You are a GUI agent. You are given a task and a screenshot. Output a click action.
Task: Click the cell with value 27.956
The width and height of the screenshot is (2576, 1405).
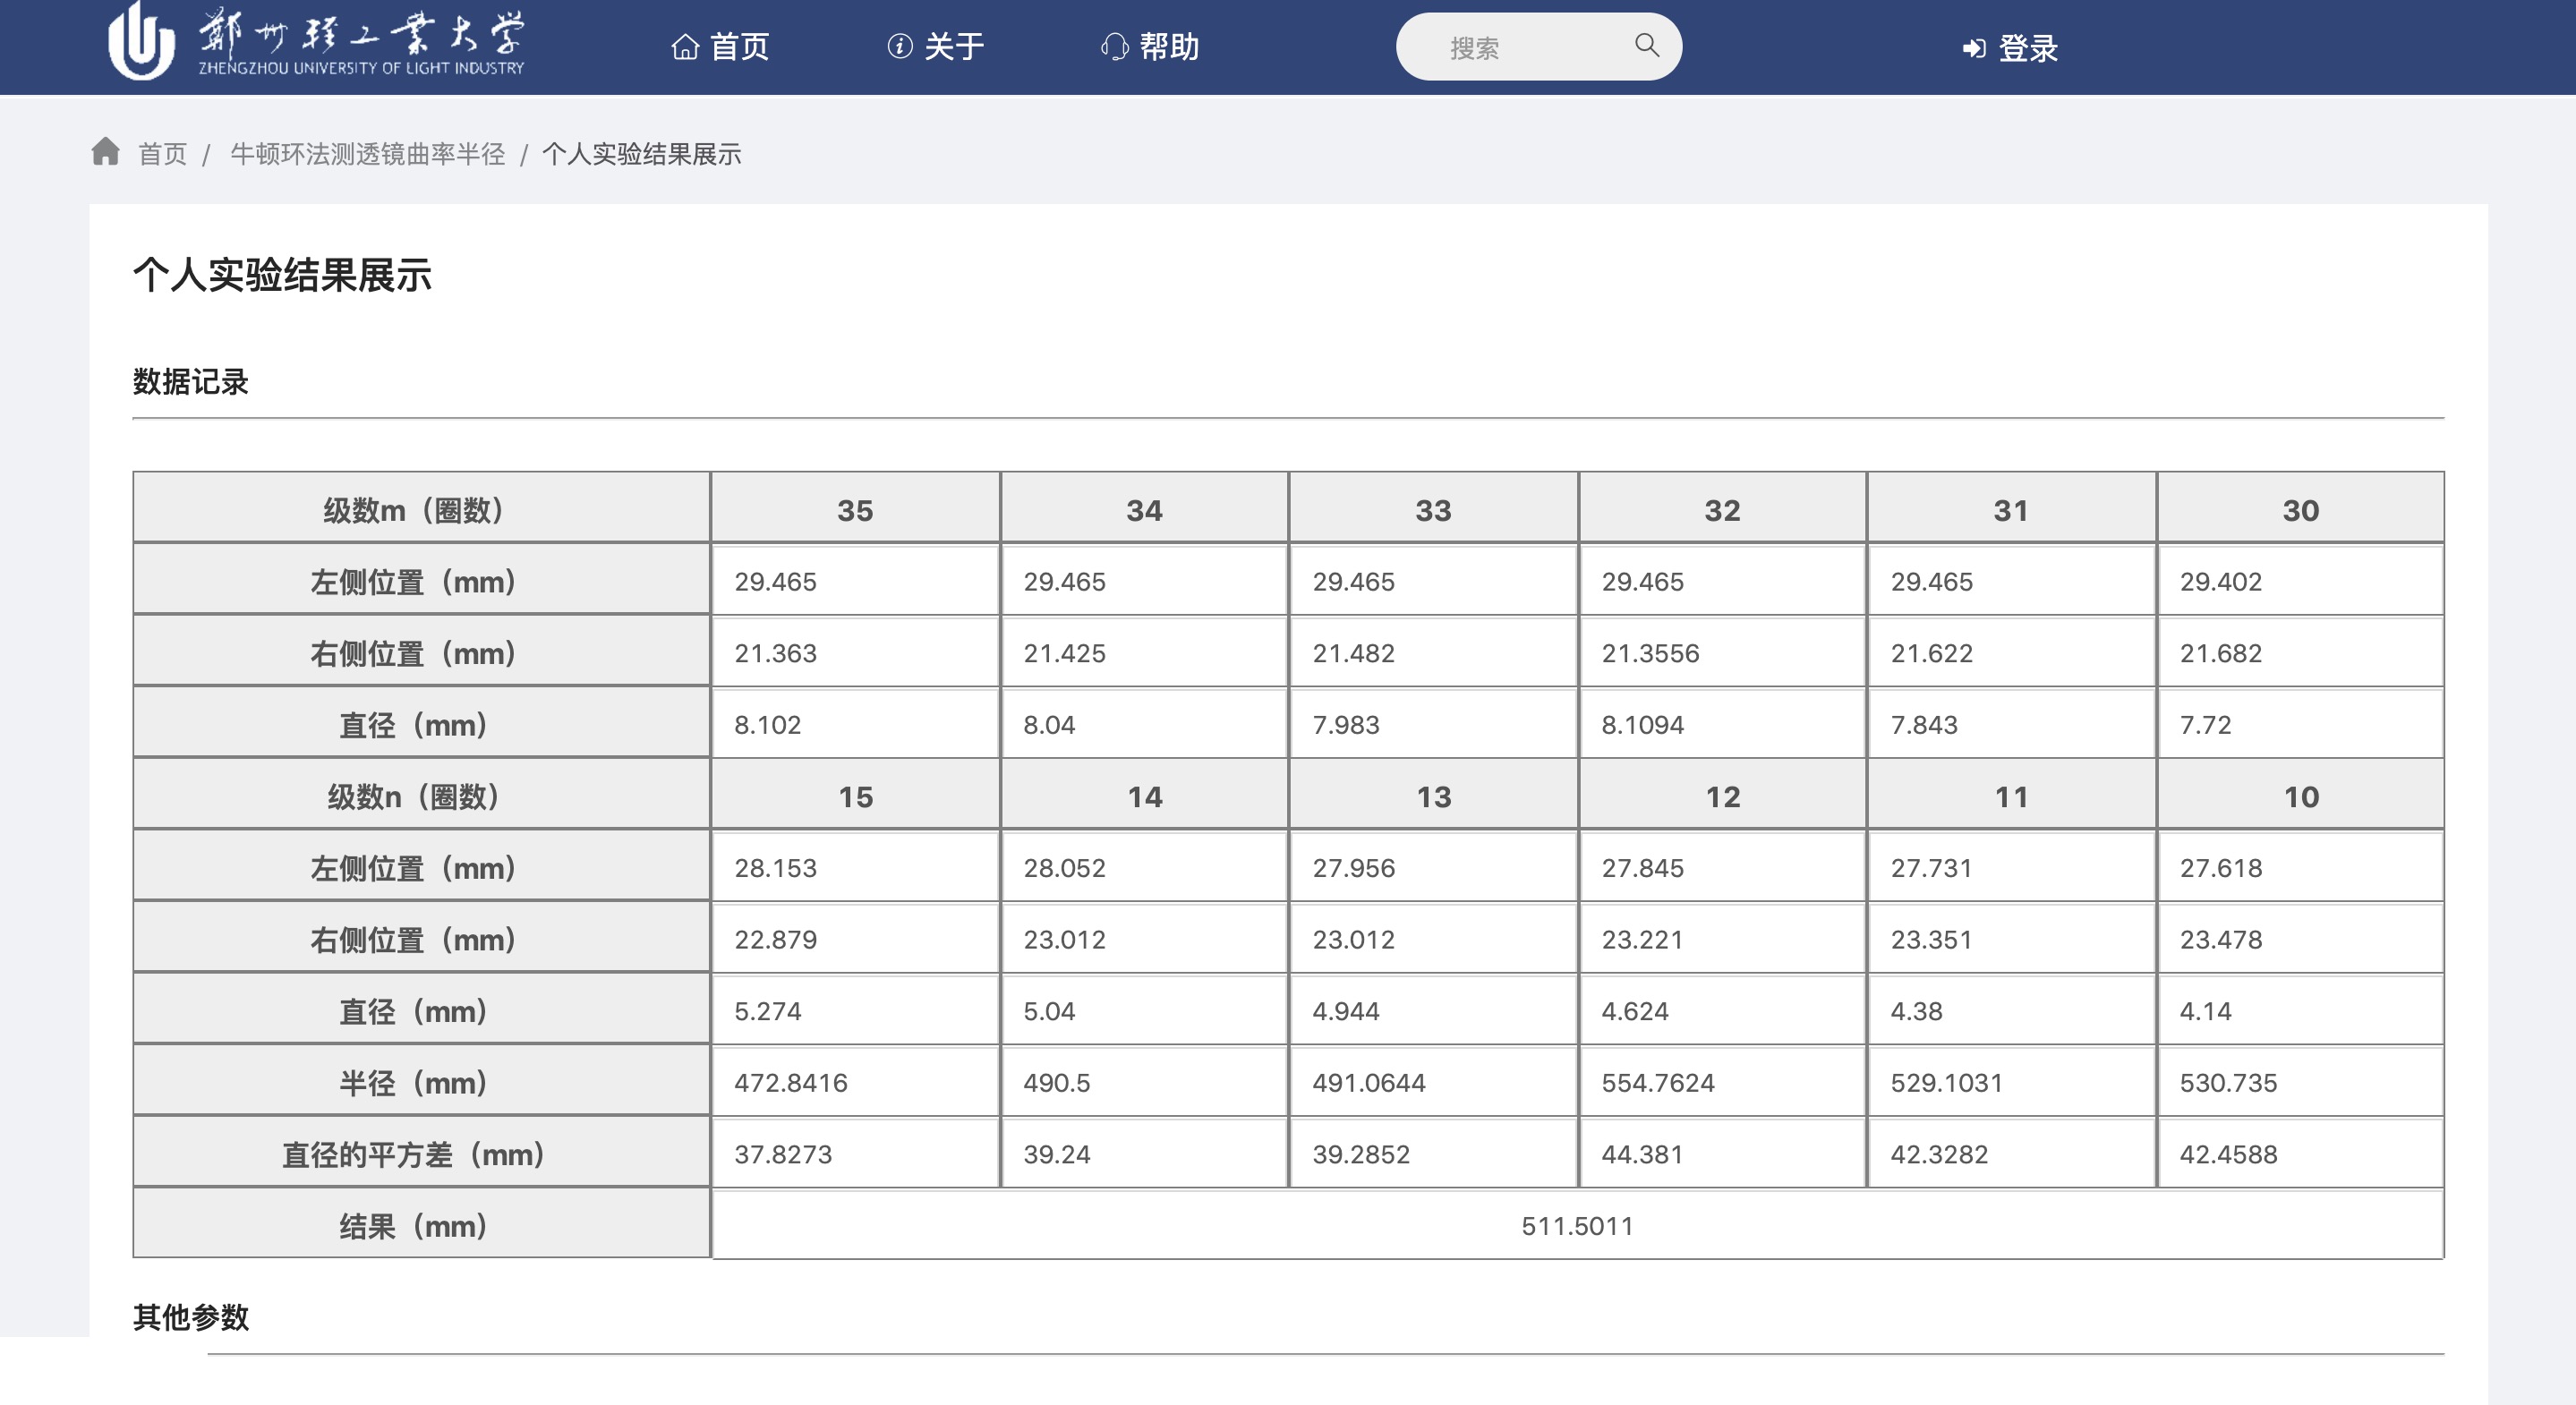[1433, 866]
